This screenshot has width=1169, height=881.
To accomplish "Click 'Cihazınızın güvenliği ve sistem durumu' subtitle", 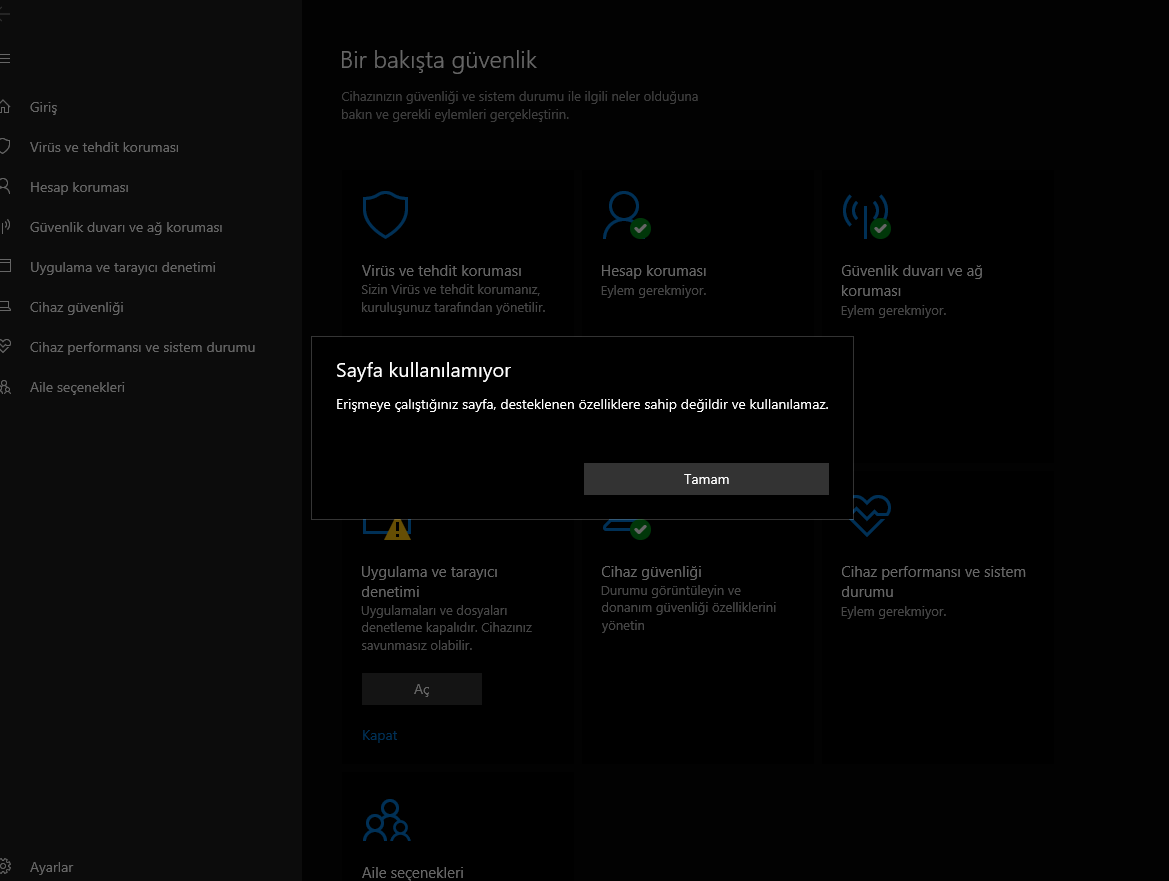I will [520, 105].
